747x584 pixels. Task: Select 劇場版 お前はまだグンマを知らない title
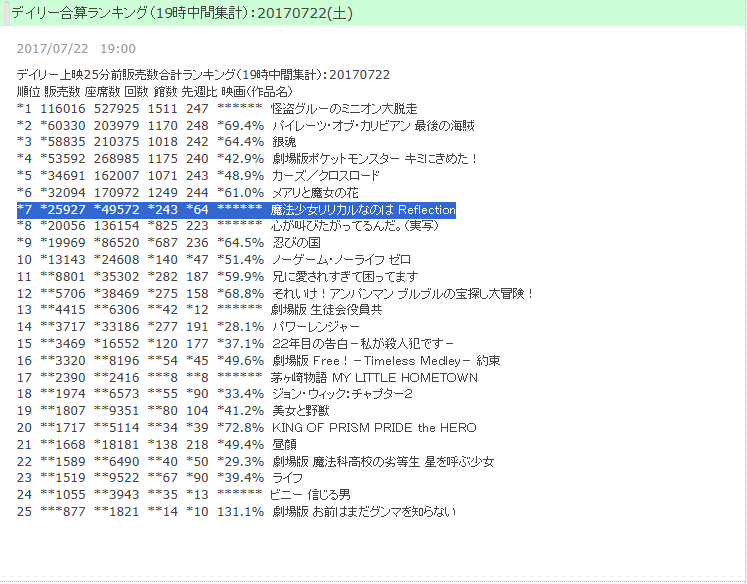[x=364, y=512]
